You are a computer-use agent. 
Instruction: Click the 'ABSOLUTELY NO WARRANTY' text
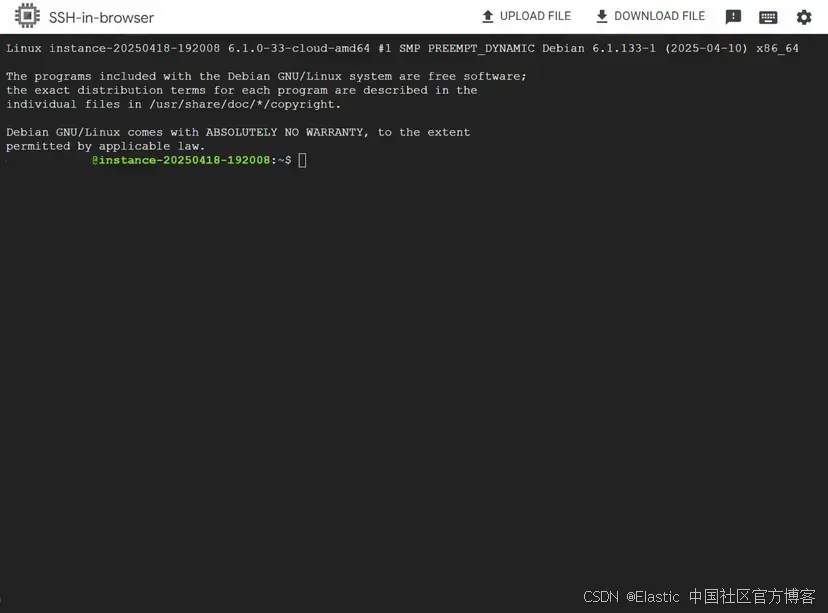[x=285, y=132]
